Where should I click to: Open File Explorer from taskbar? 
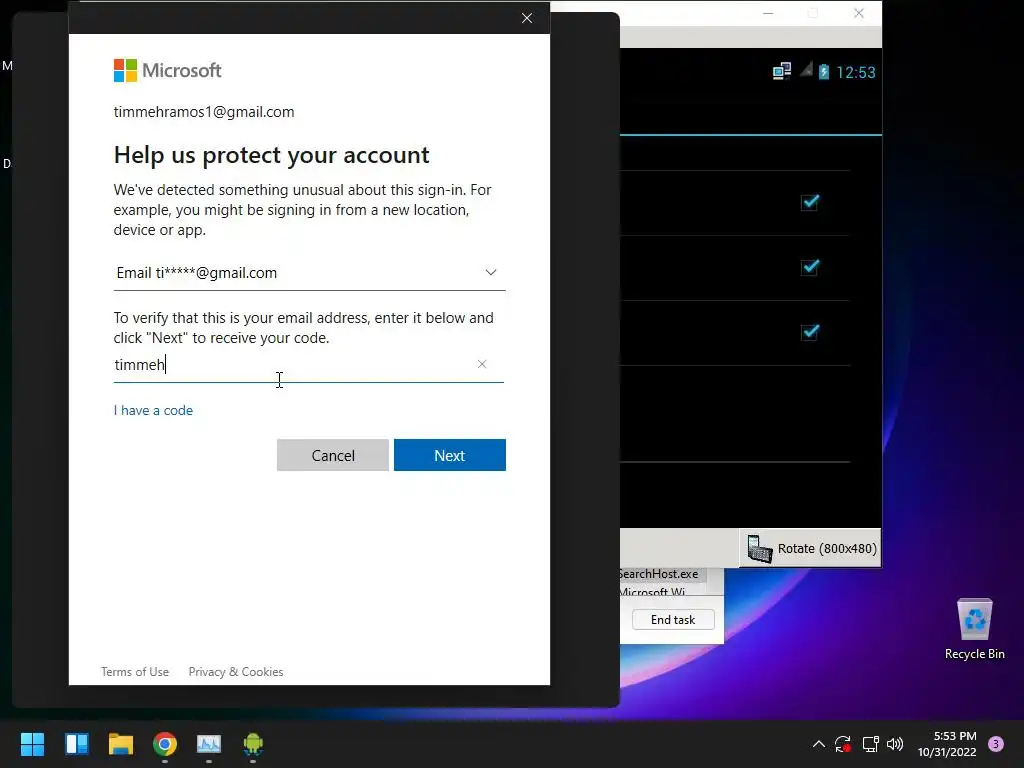(121, 744)
